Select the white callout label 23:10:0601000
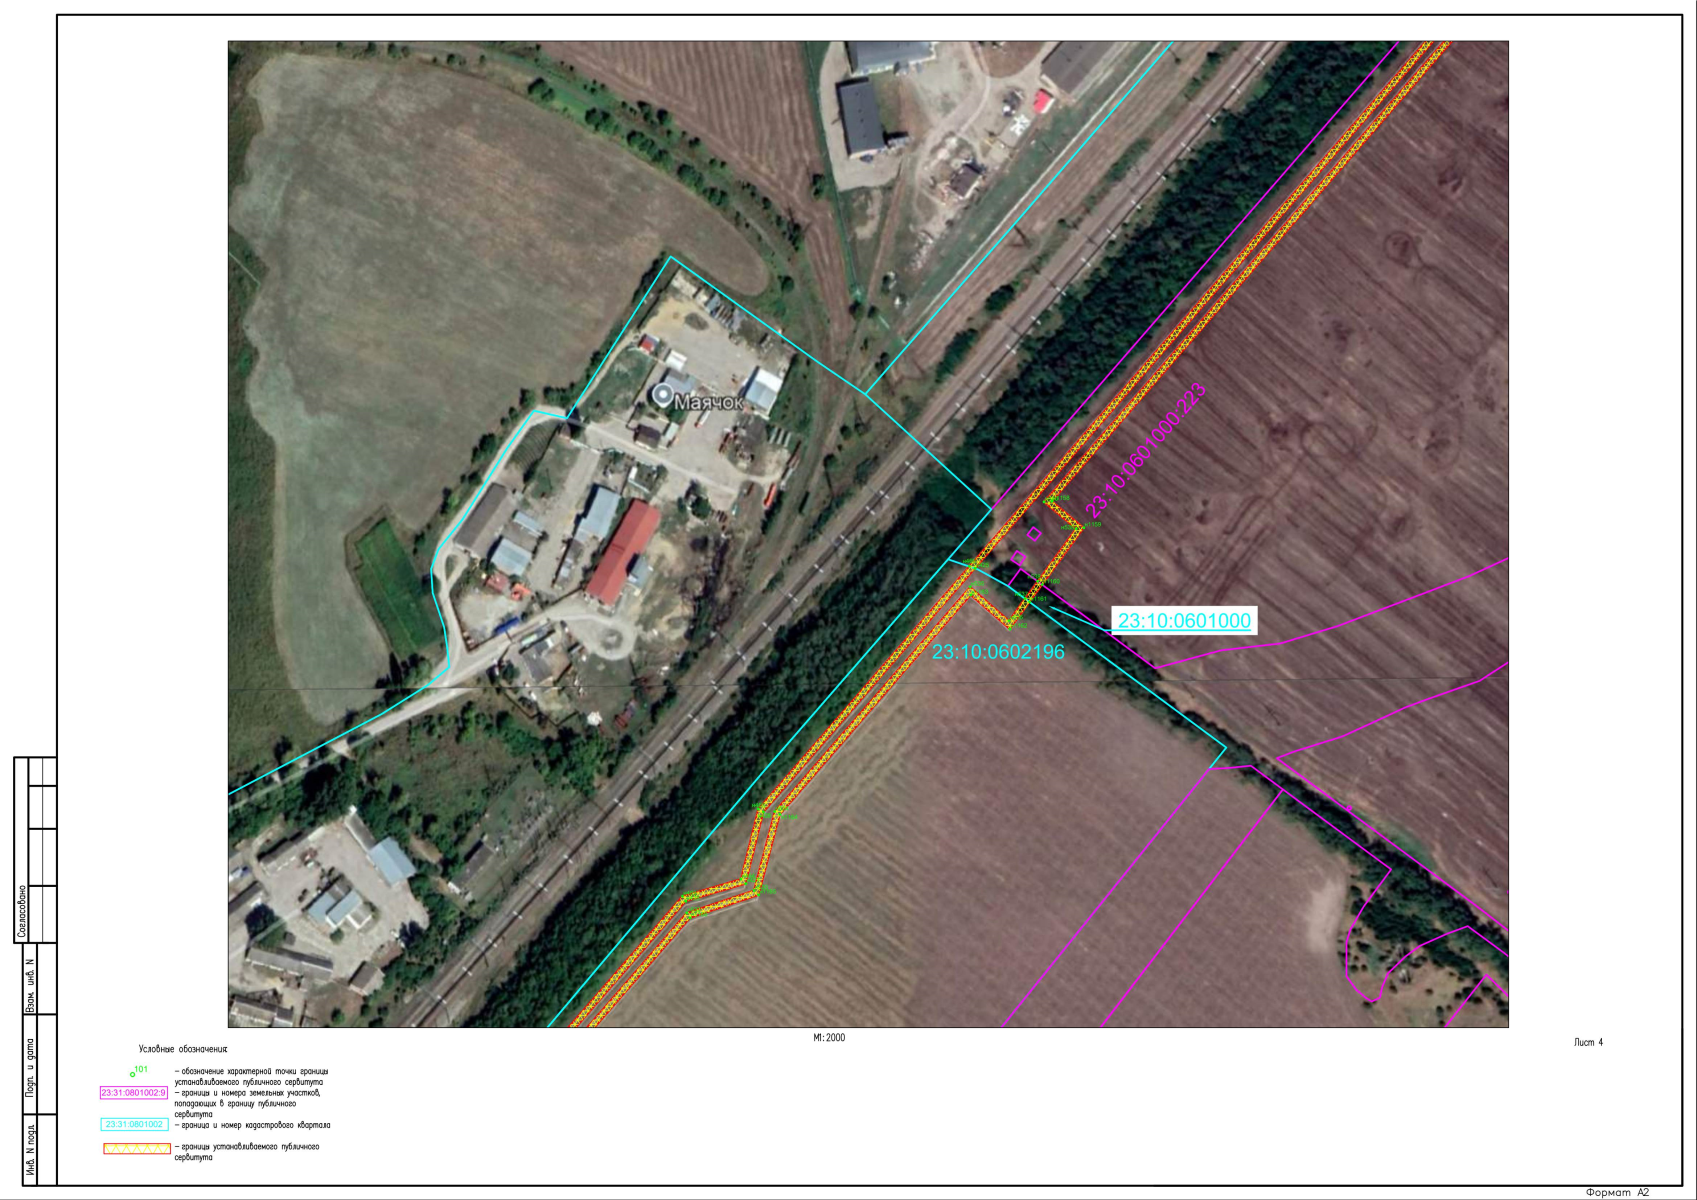The height and width of the screenshot is (1200, 1697). coord(1183,621)
